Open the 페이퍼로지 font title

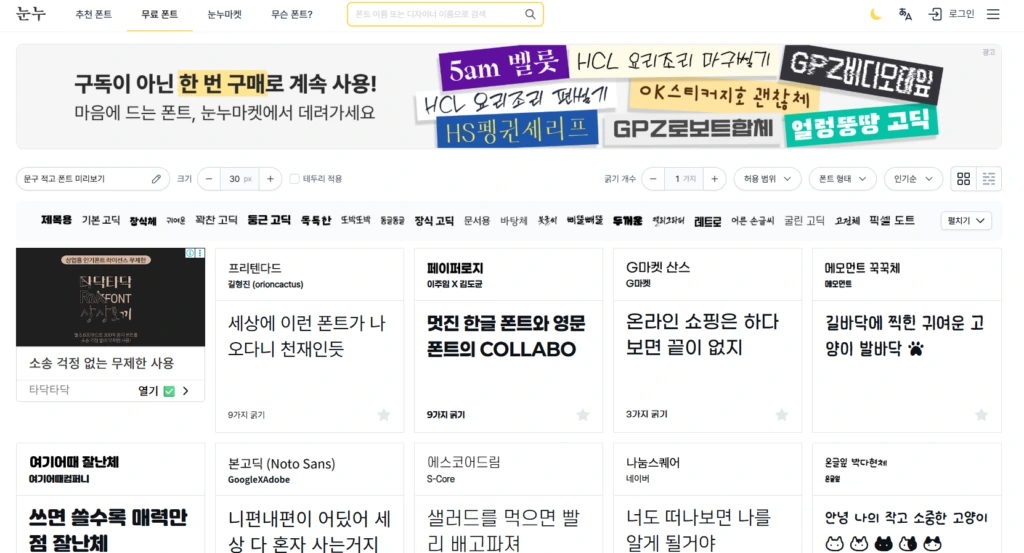pos(455,268)
